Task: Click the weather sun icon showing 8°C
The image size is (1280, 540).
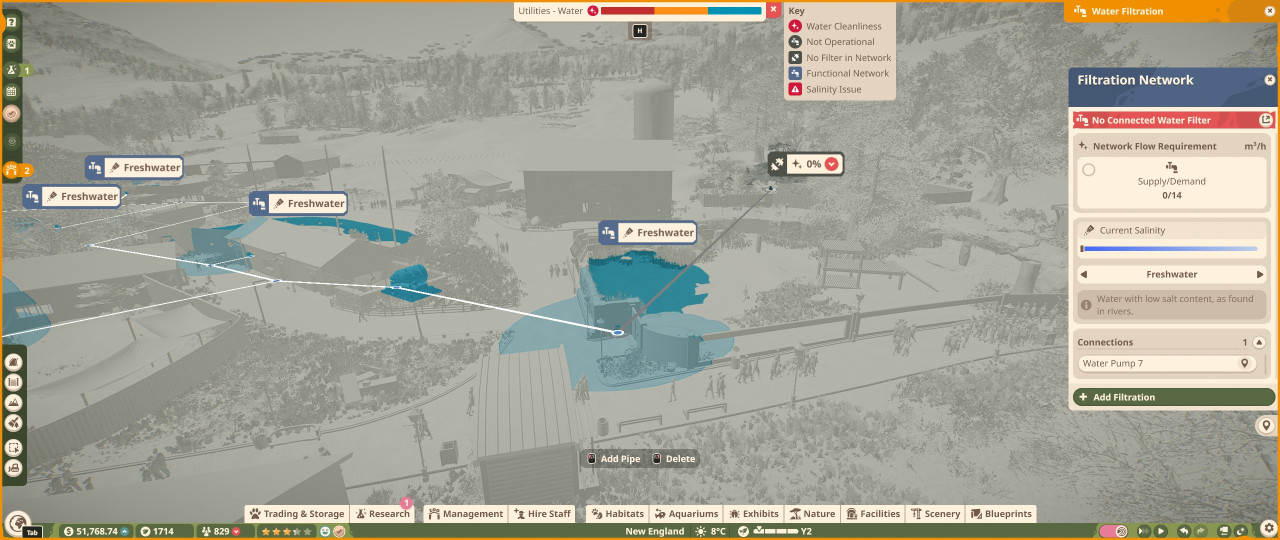Action: (701, 531)
